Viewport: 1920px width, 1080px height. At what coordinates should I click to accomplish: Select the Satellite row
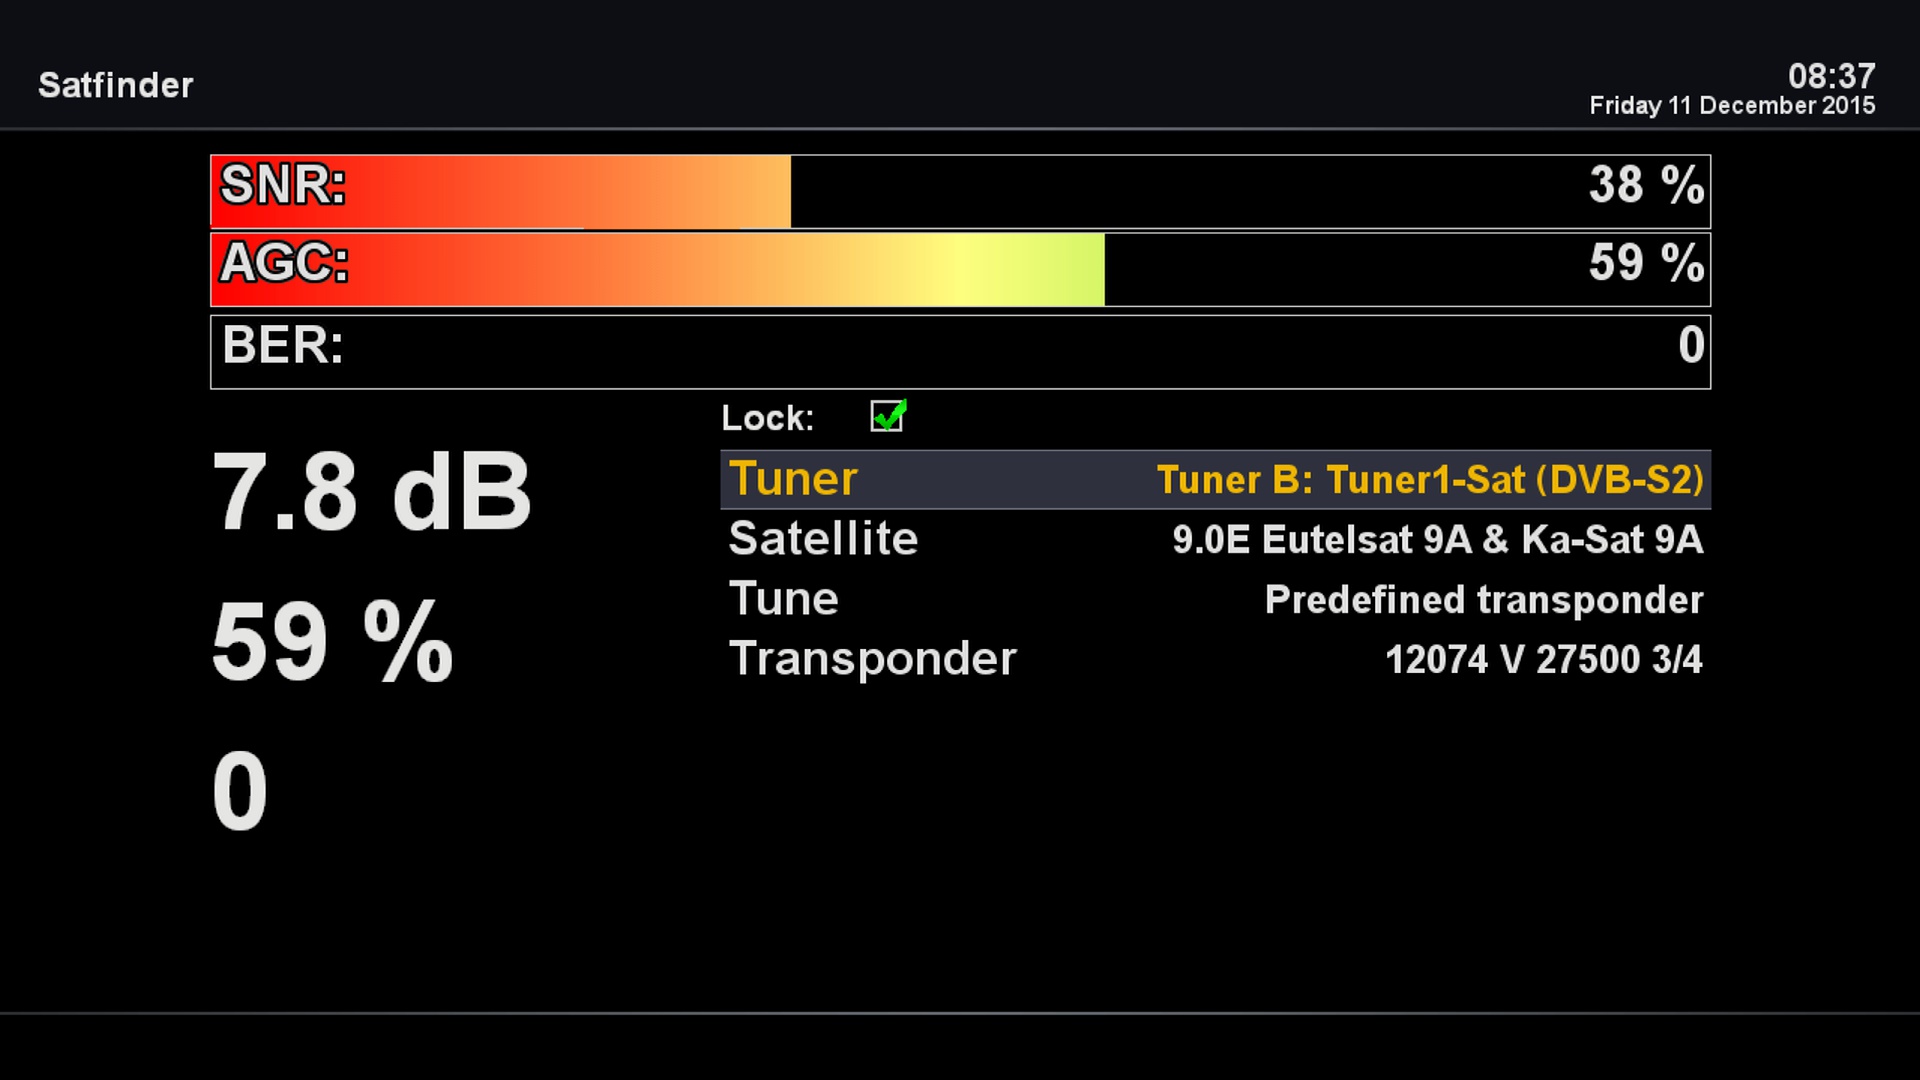(1215, 539)
